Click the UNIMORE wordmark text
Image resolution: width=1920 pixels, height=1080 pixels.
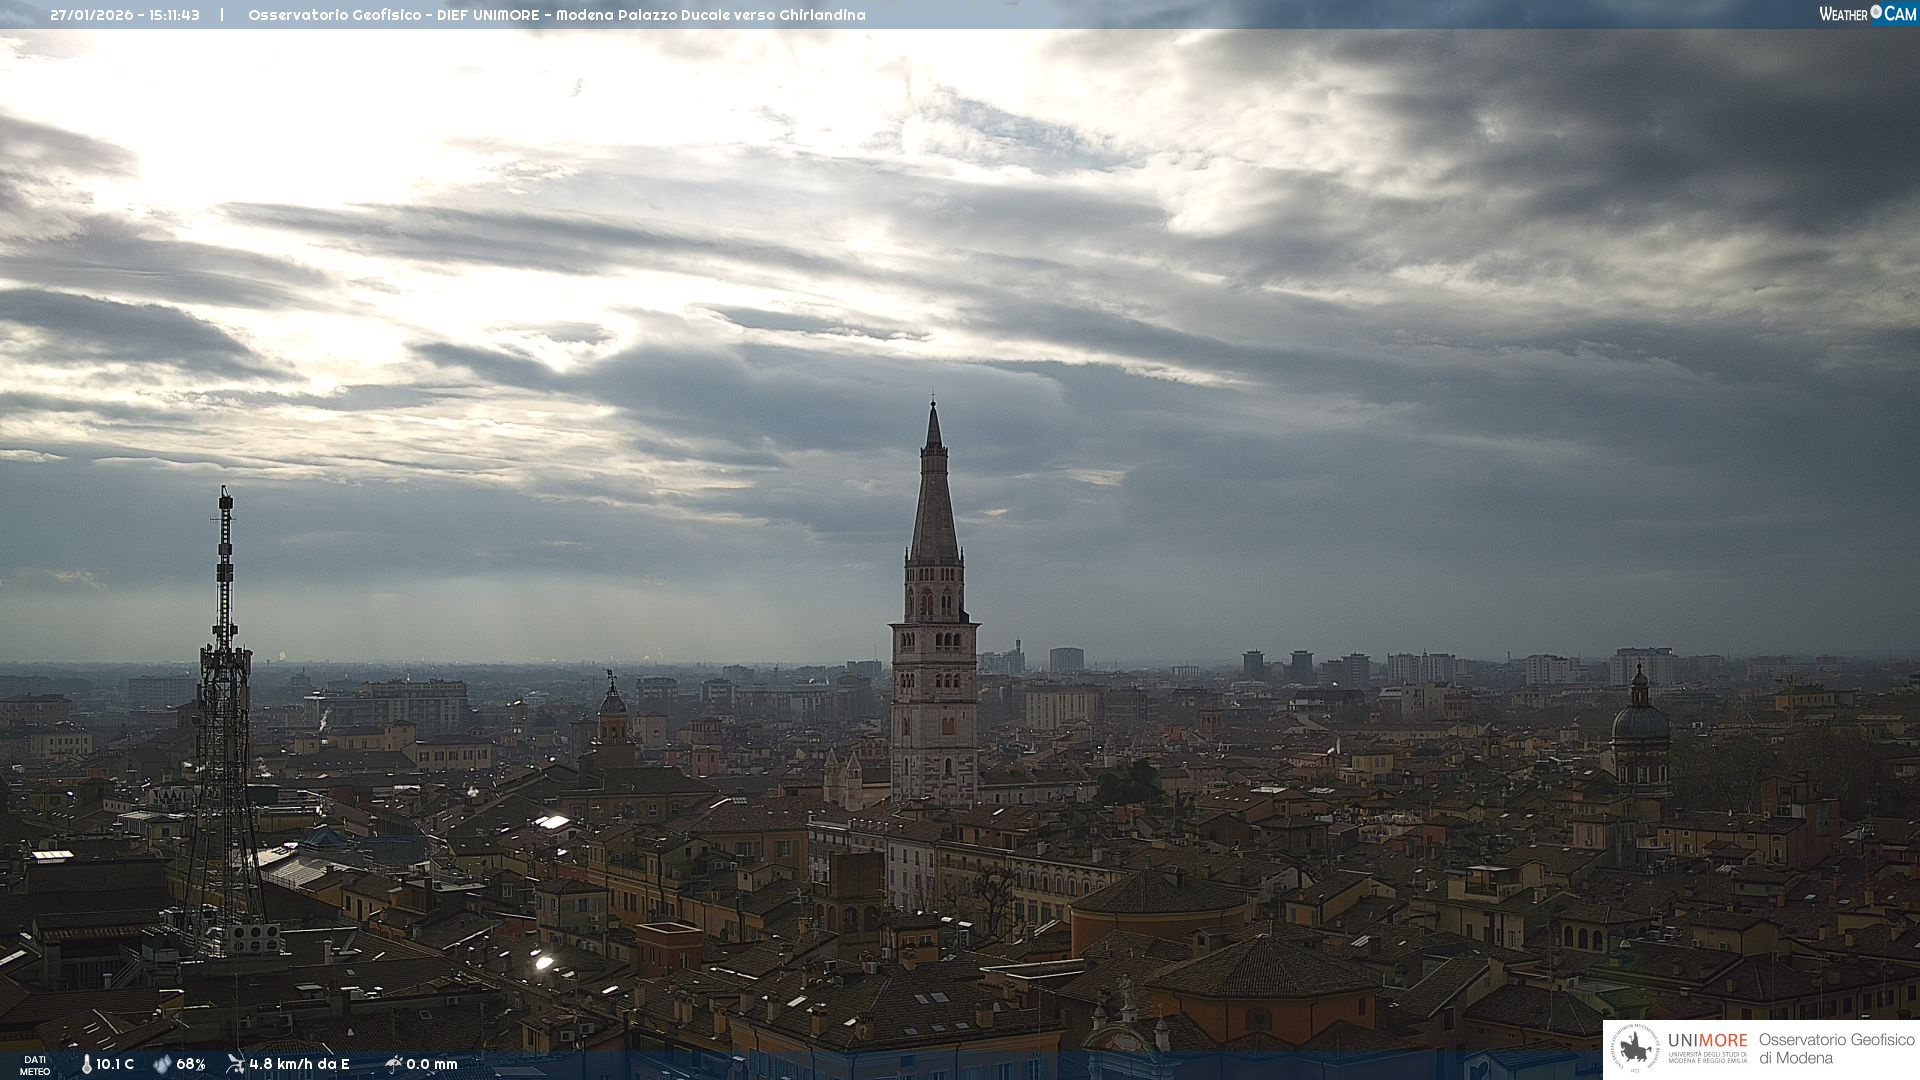[x=1707, y=1041]
